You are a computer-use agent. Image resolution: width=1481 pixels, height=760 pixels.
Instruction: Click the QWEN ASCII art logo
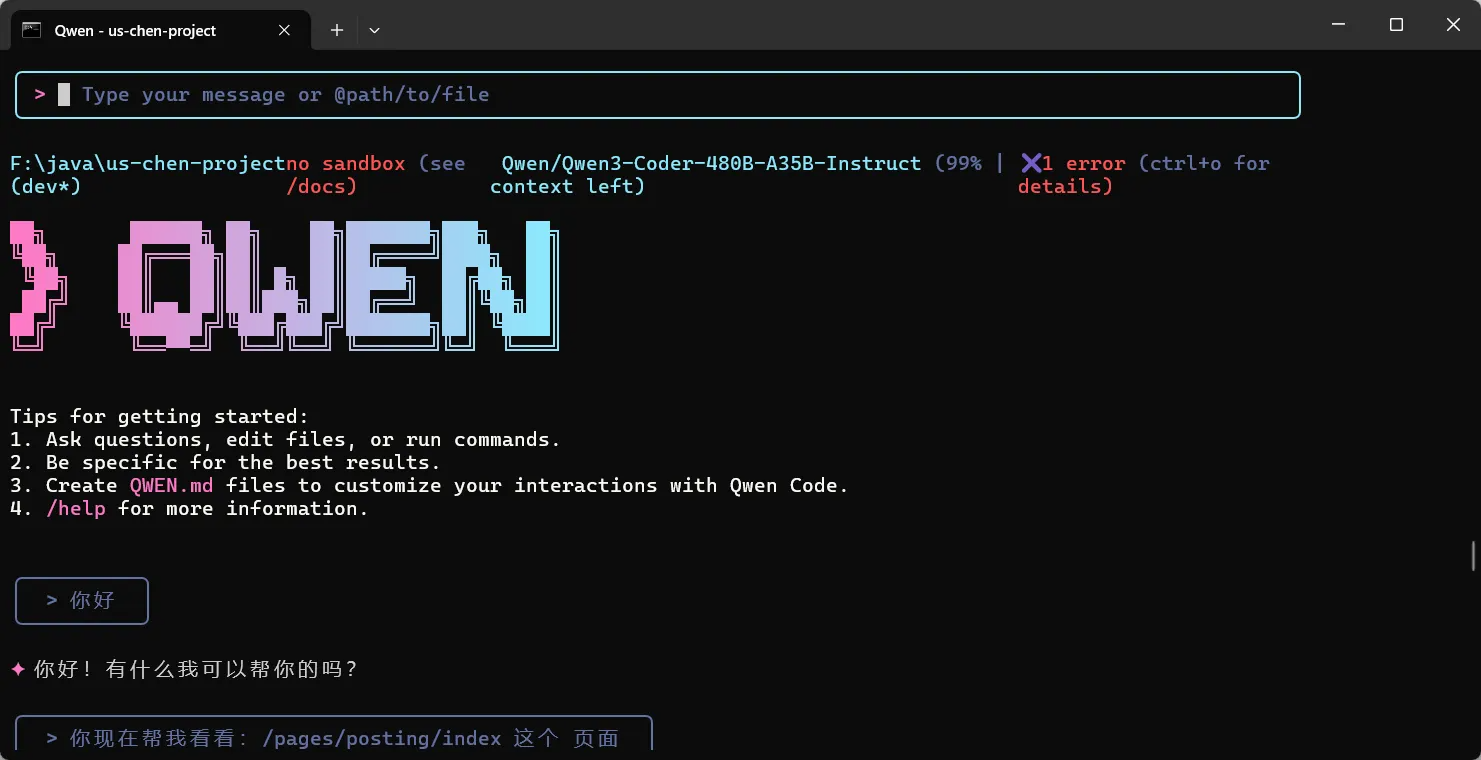(284, 286)
